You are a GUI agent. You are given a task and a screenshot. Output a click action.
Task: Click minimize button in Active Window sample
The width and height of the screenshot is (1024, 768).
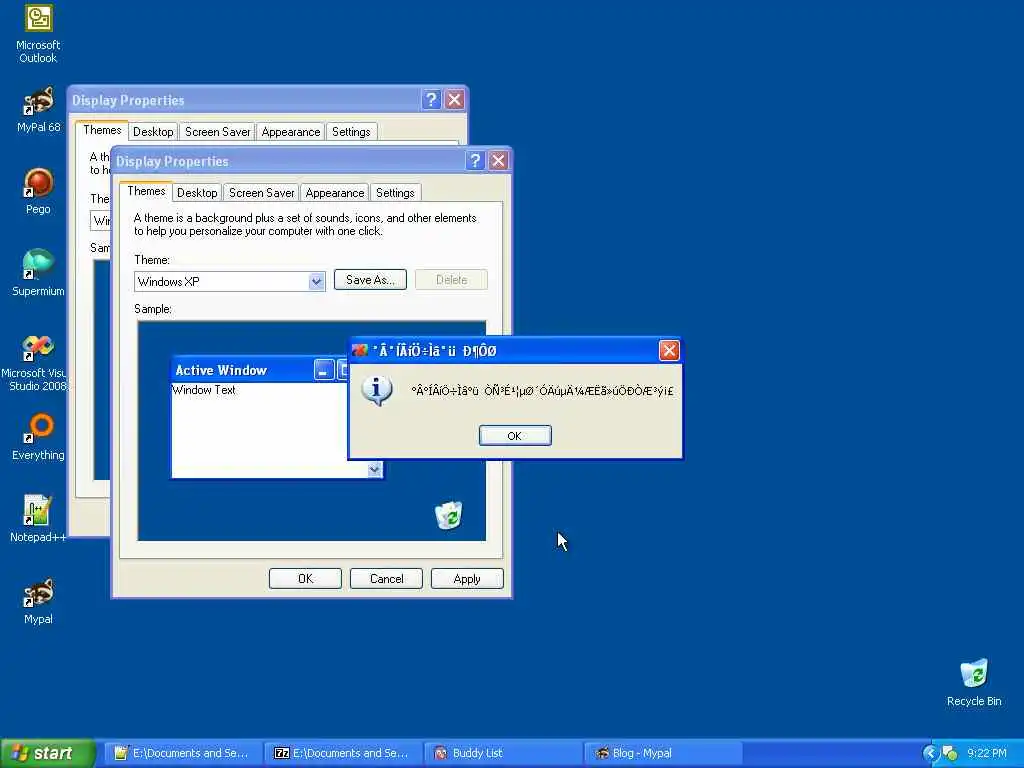pos(323,370)
